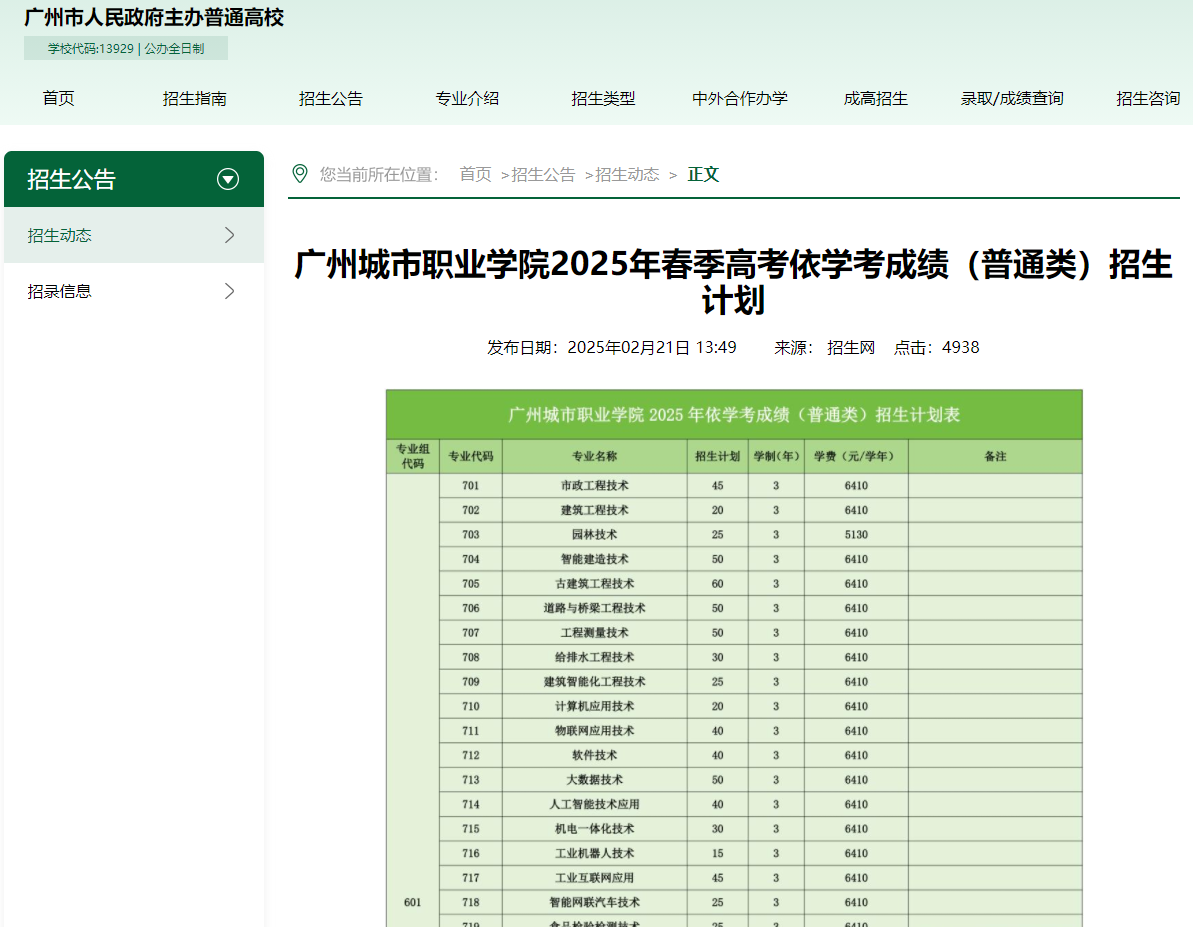The image size is (1193, 927).
Task: Open the 招生指南 menu item
Action: (x=194, y=98)
